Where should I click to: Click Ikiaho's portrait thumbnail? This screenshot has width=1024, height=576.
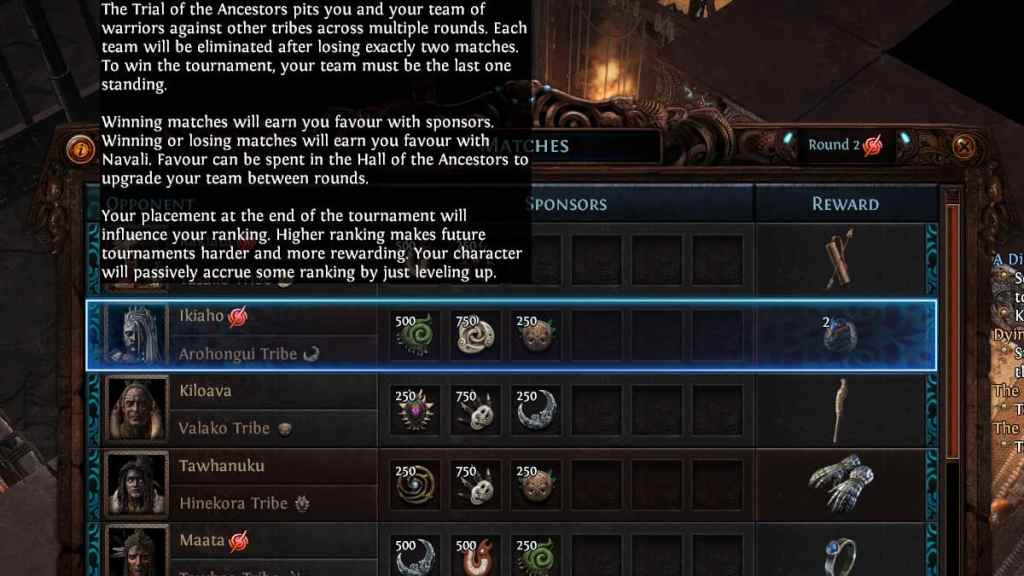136,334
